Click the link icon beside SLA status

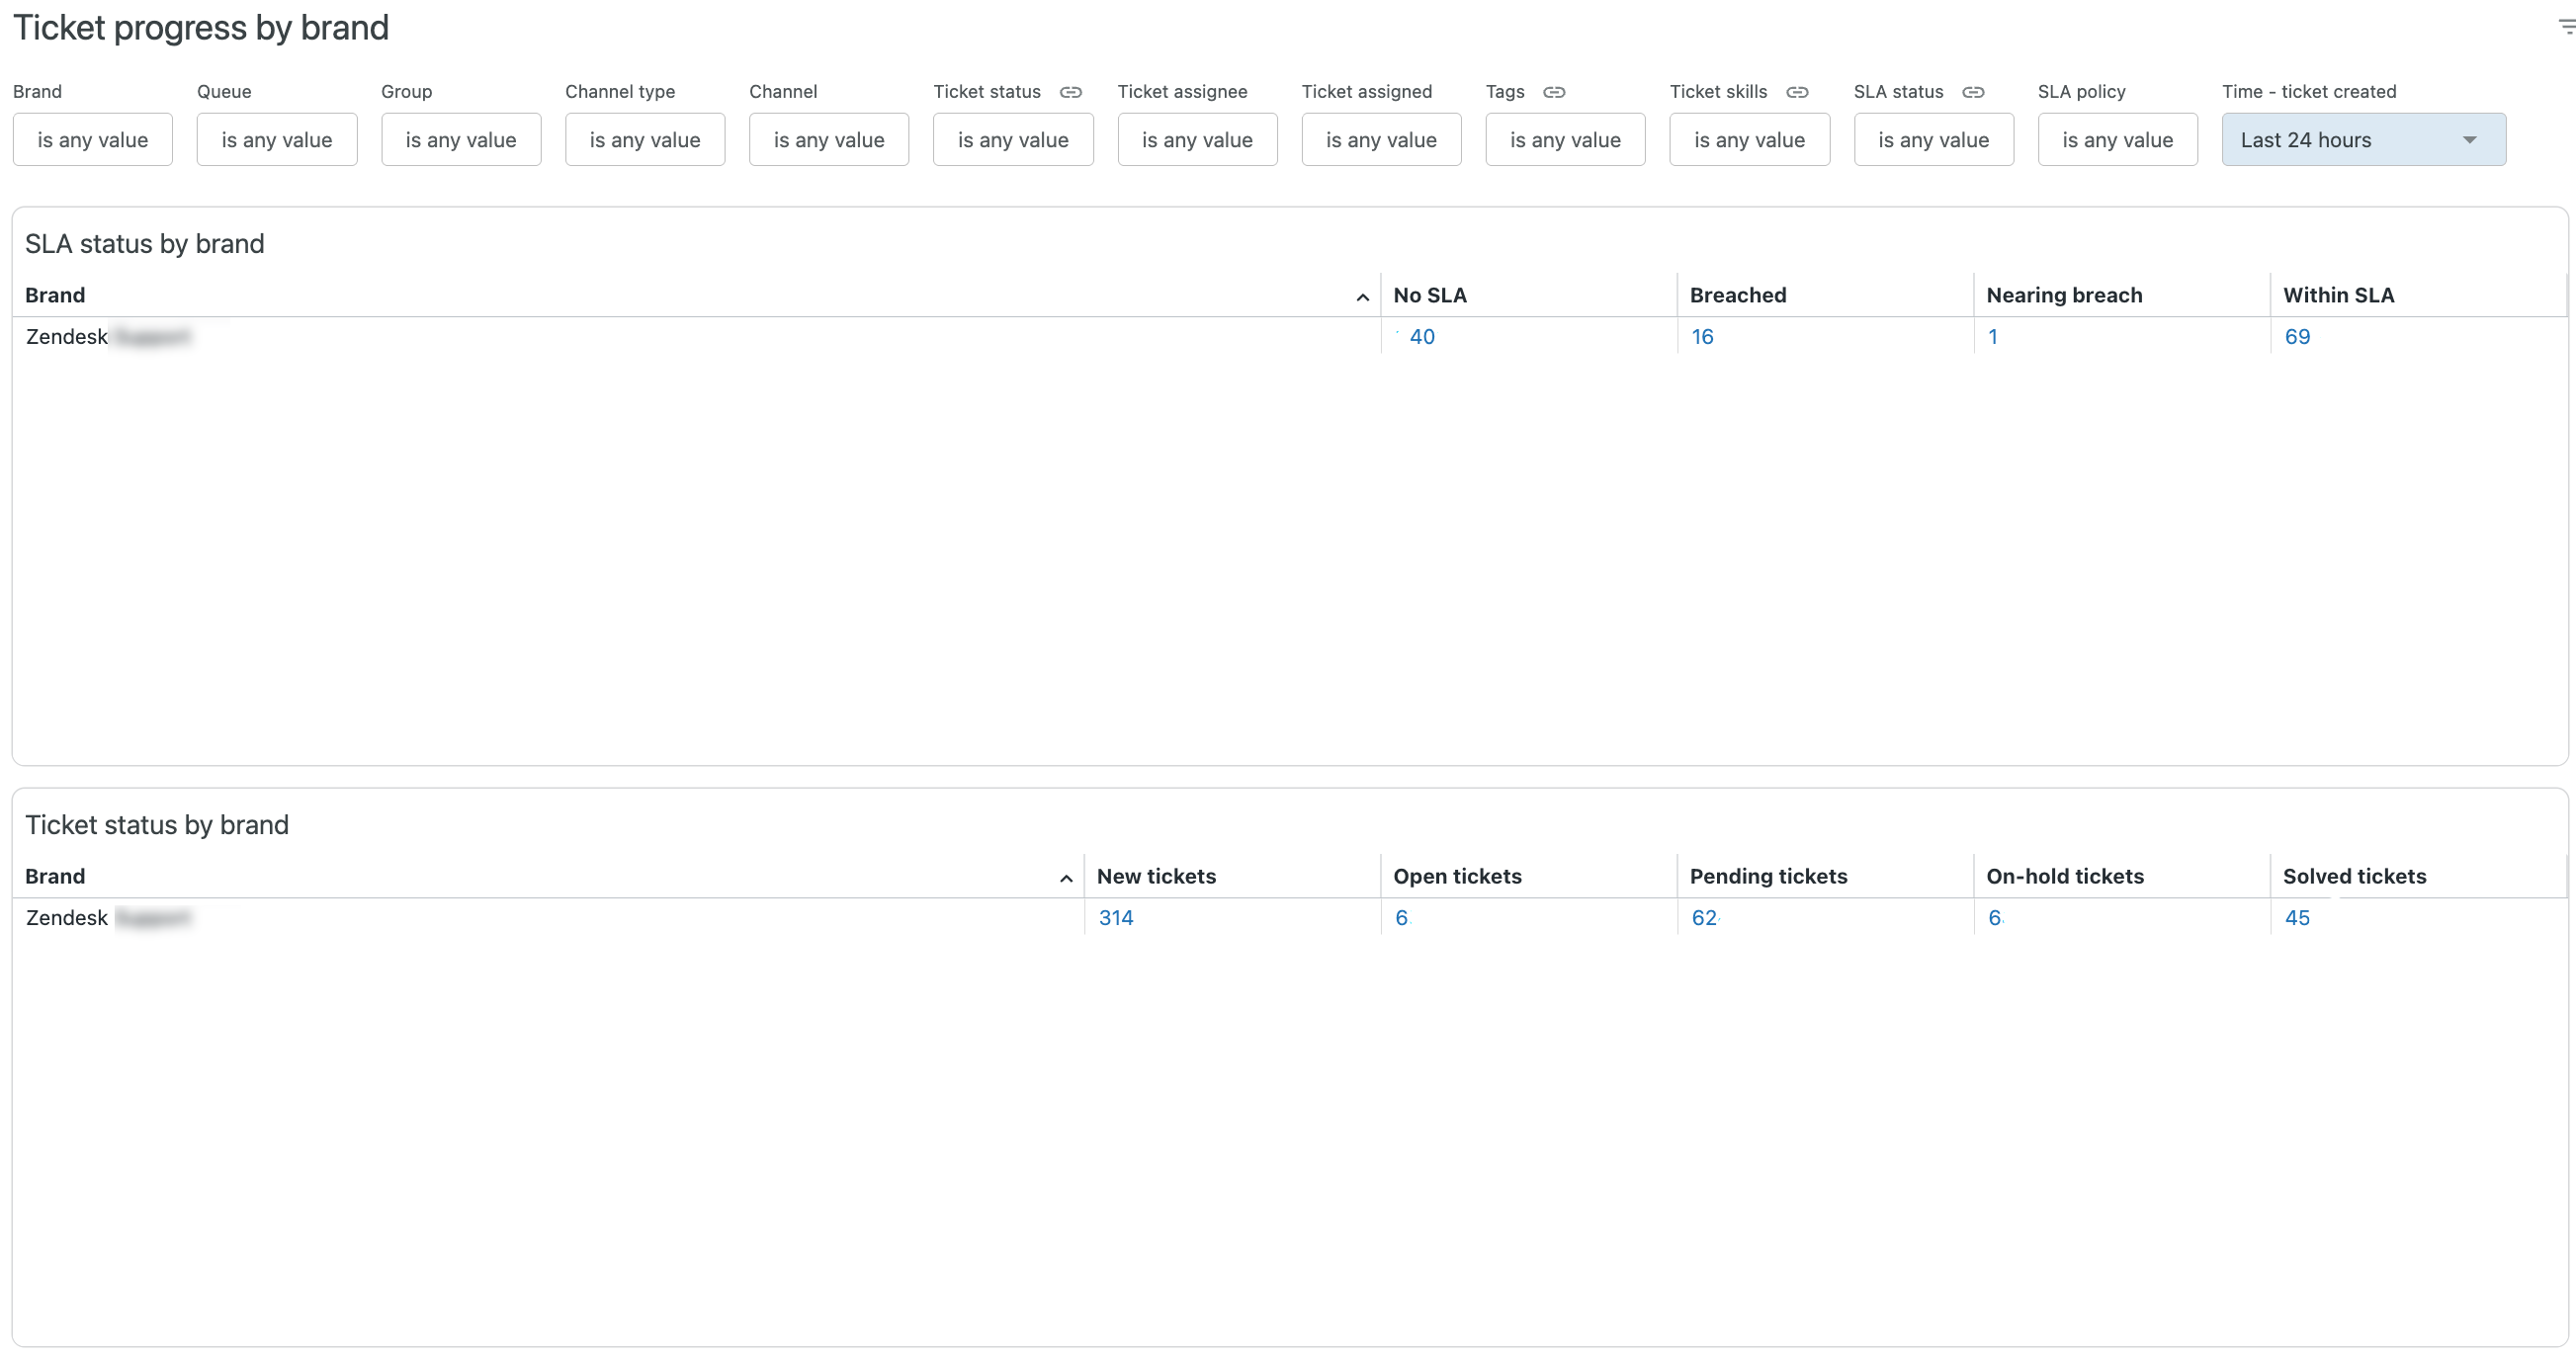pyautogui.click(x=1972, y=92)
